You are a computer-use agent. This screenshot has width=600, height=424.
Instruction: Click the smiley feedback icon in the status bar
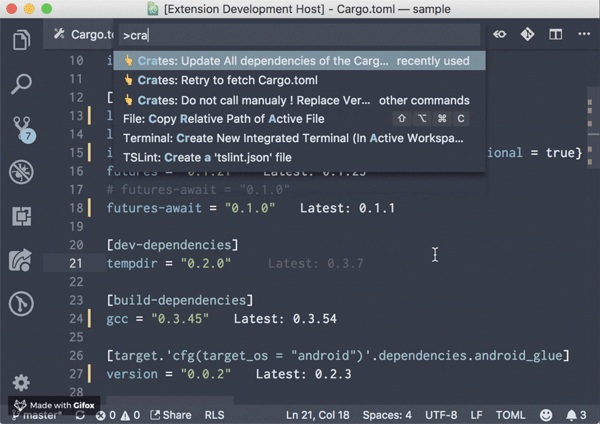click(x=545, y=414)
